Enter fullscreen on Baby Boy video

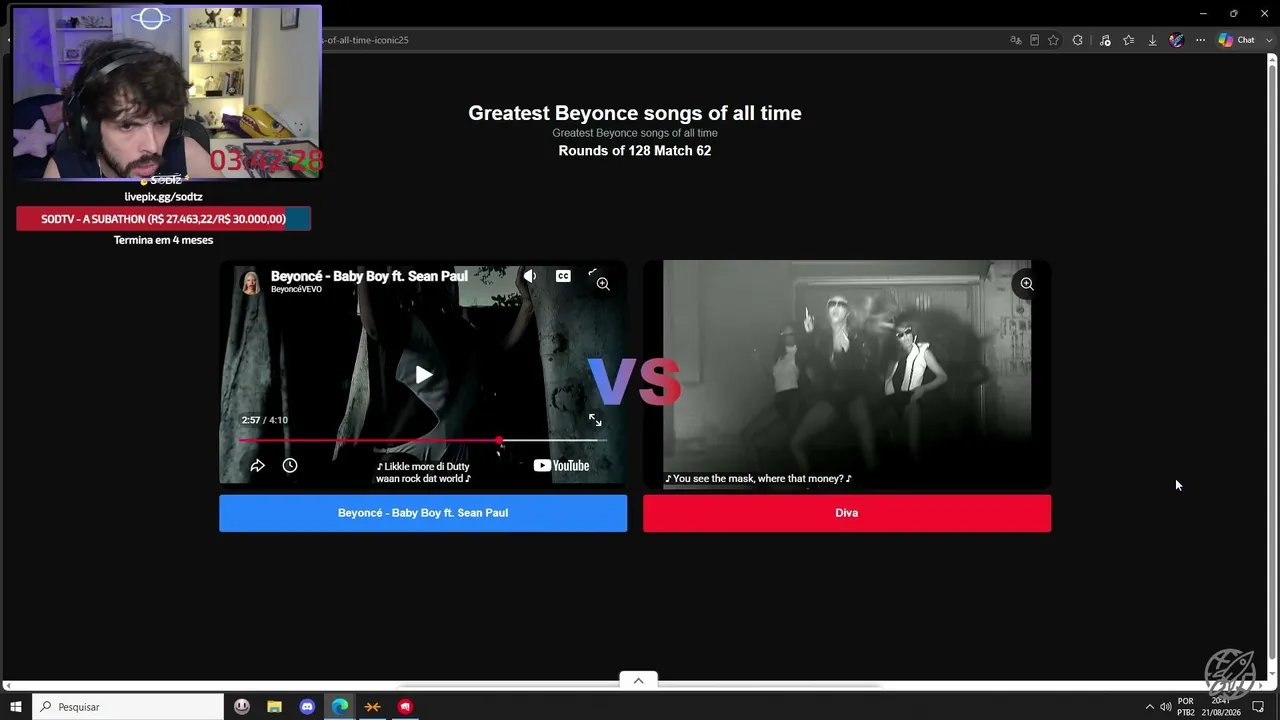click(595, 420)
